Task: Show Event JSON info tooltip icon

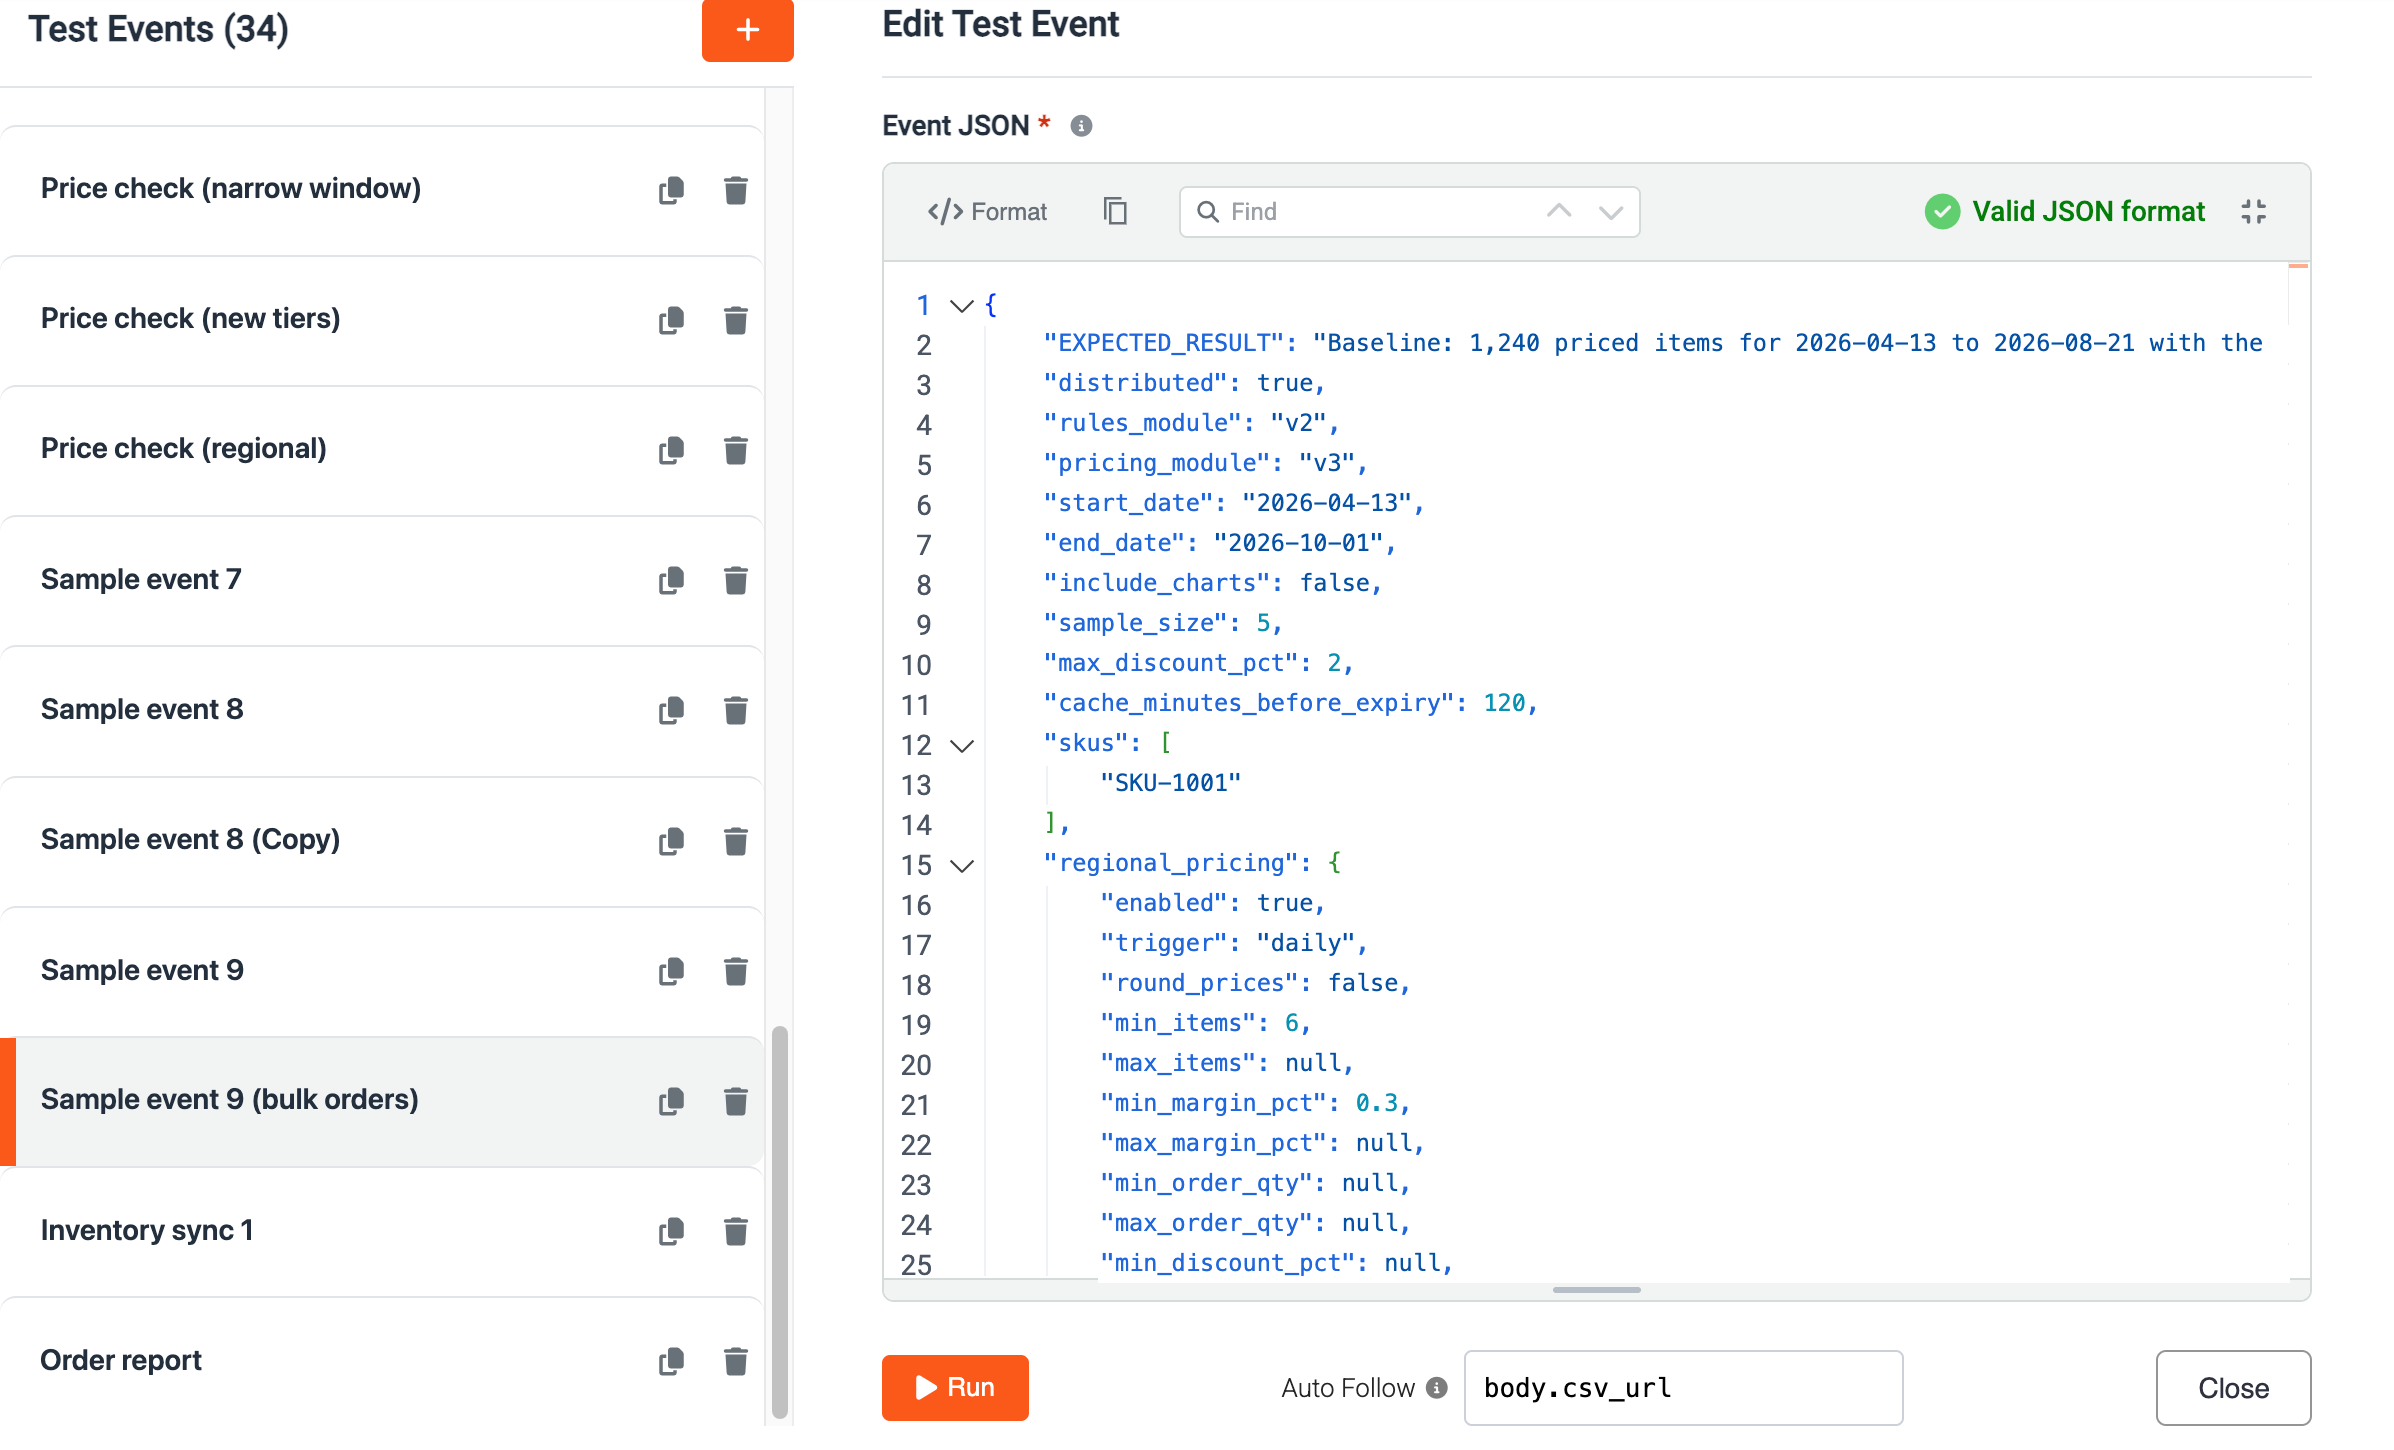Action: (x=1081, y=126)
